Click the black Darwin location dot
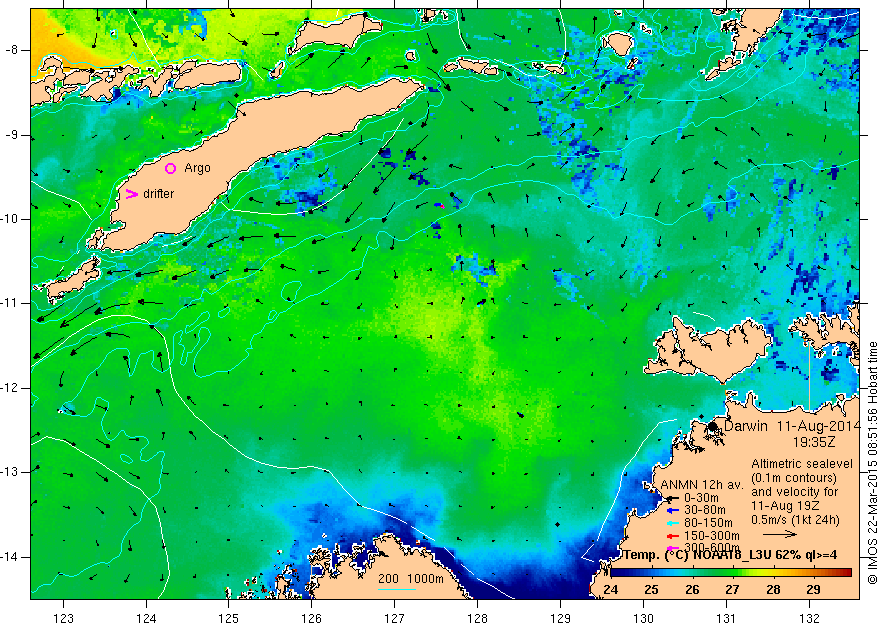 (x=712, y=426)
